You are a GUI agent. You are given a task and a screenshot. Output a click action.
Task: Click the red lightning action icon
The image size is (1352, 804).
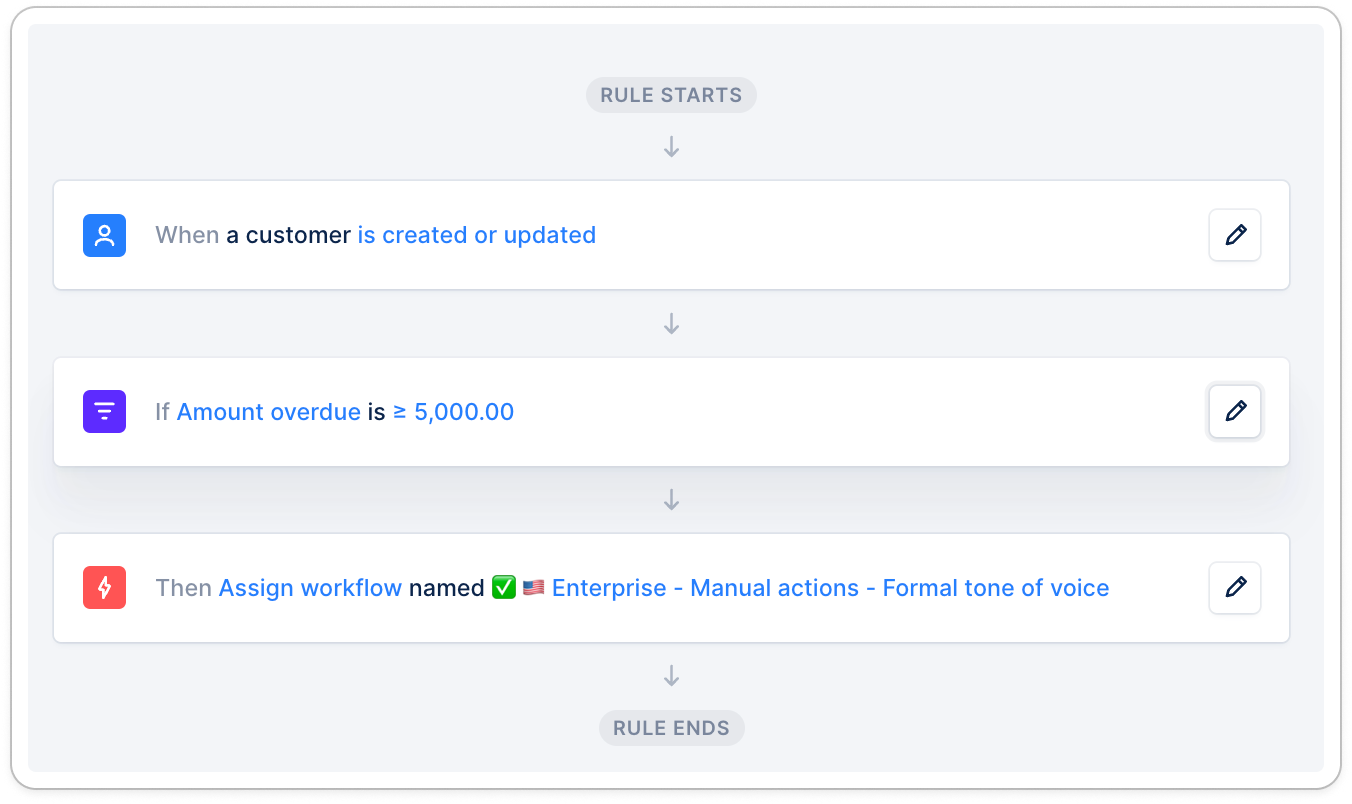pyautogui.click(x=104, y=588)
